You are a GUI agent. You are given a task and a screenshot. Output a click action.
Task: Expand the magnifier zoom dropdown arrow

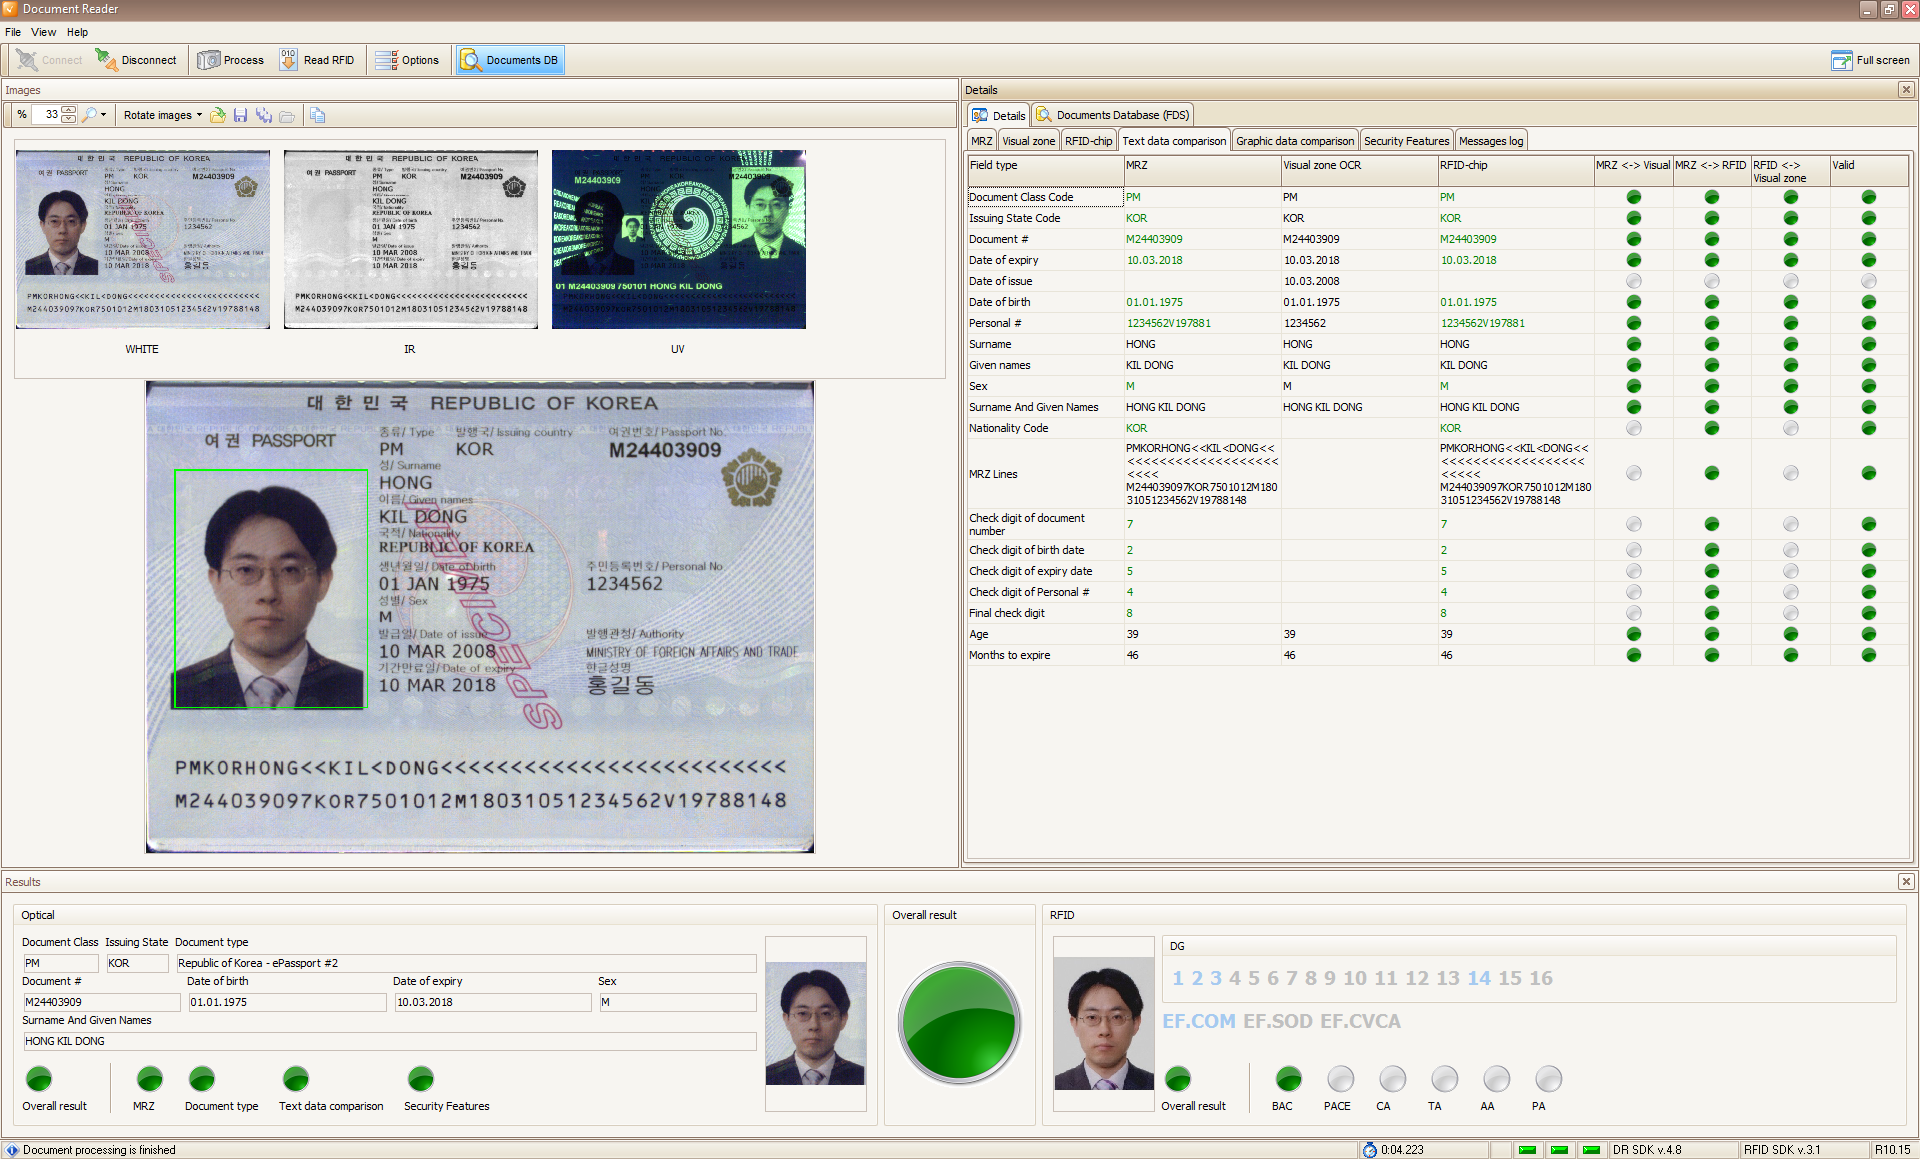click(x=103, y=115)
